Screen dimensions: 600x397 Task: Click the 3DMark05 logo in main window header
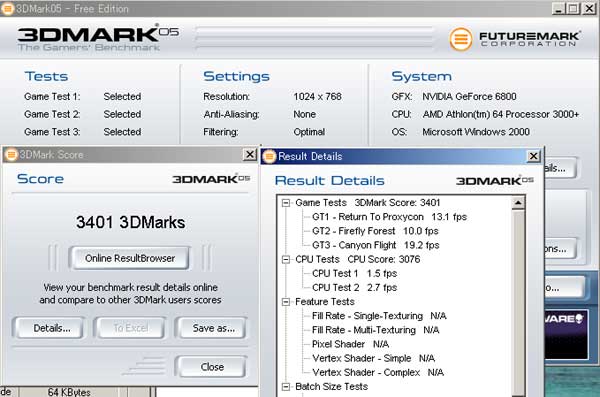(98, 37)
